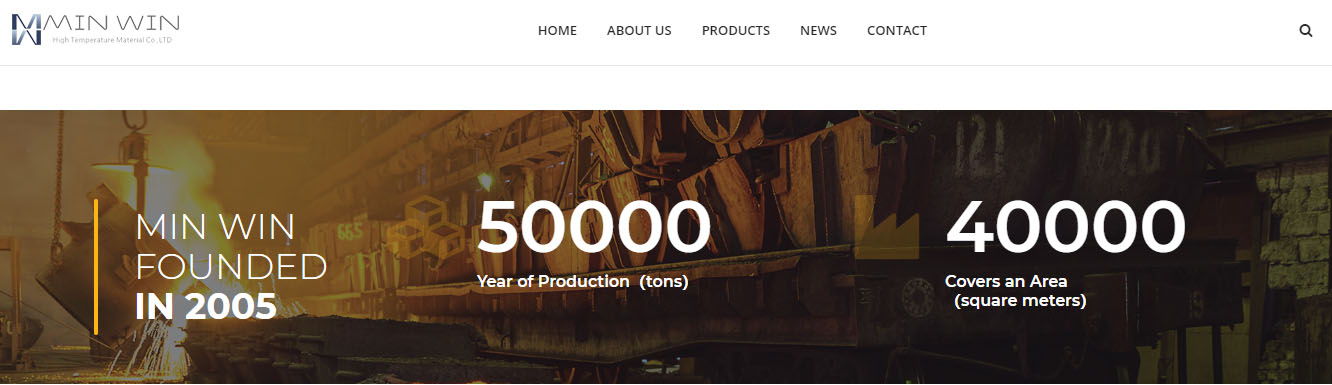Viewport: 1332px width, 385px height.
Task: Open the search magnifier icon
Action: pyautogui.click(x=1305, y=31)
